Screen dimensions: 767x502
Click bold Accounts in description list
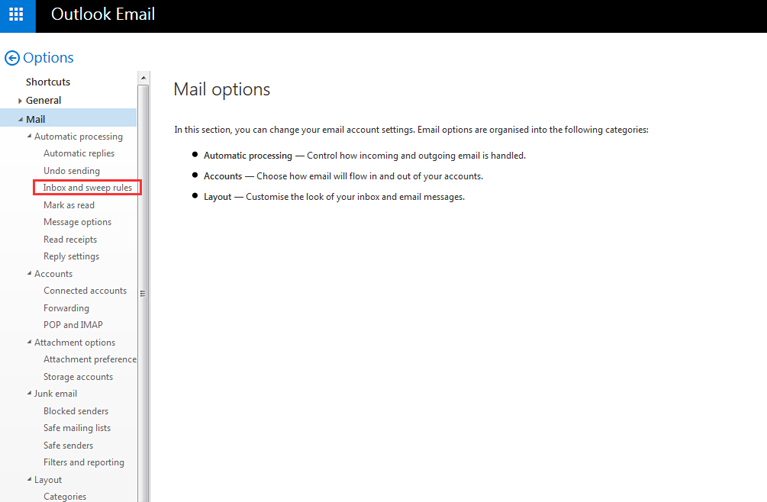tap(223, 176)
